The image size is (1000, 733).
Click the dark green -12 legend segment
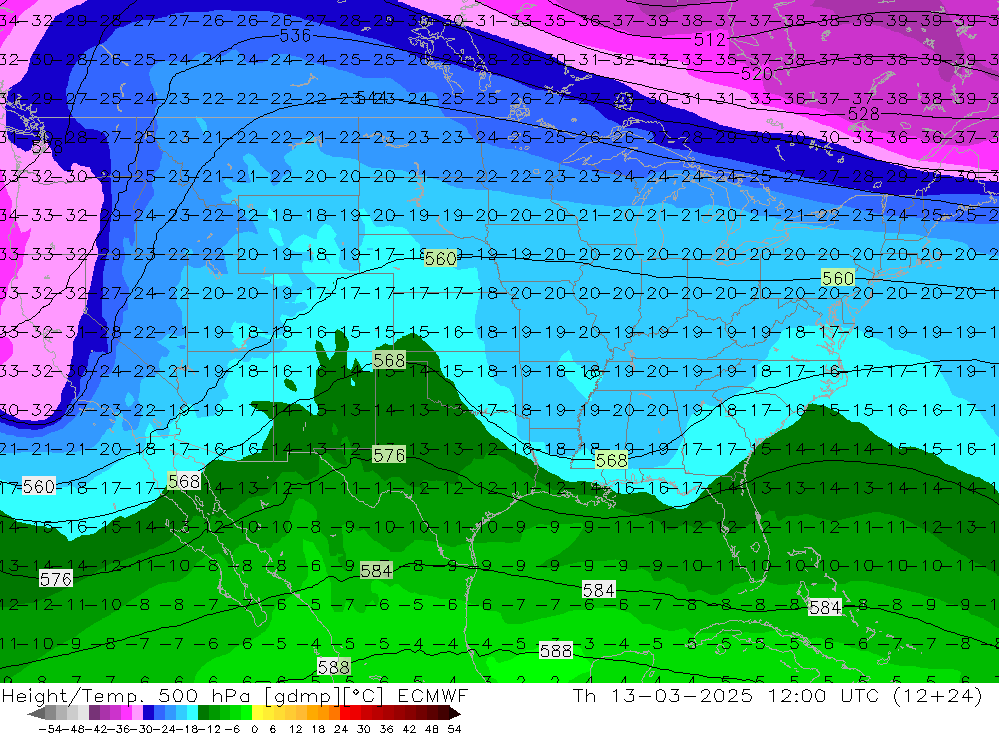pyautogui.click(x=203, y=713)
